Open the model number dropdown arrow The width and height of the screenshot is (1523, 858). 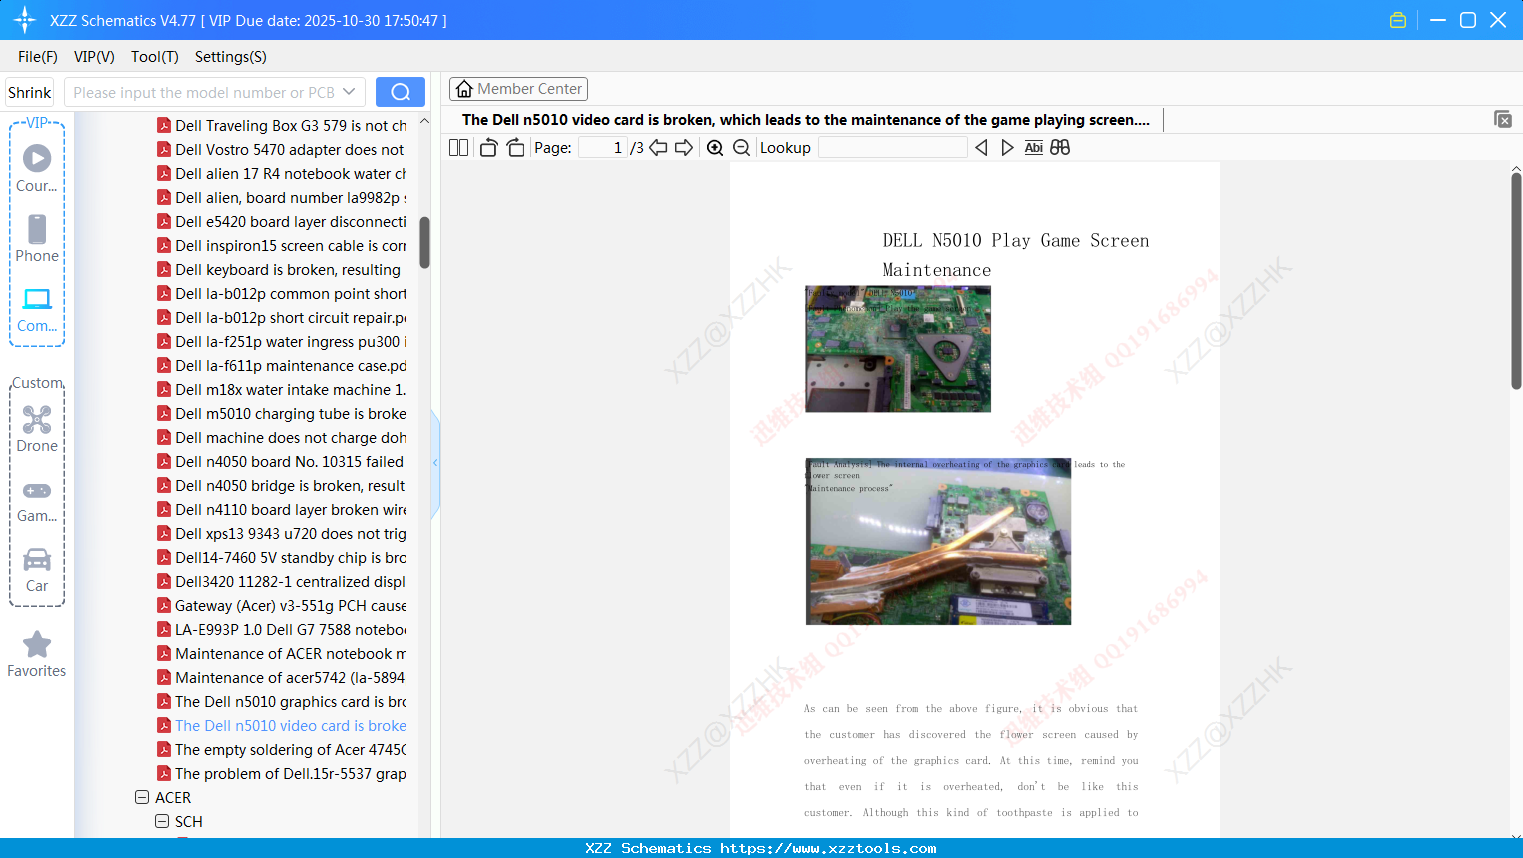click(349, 92)
